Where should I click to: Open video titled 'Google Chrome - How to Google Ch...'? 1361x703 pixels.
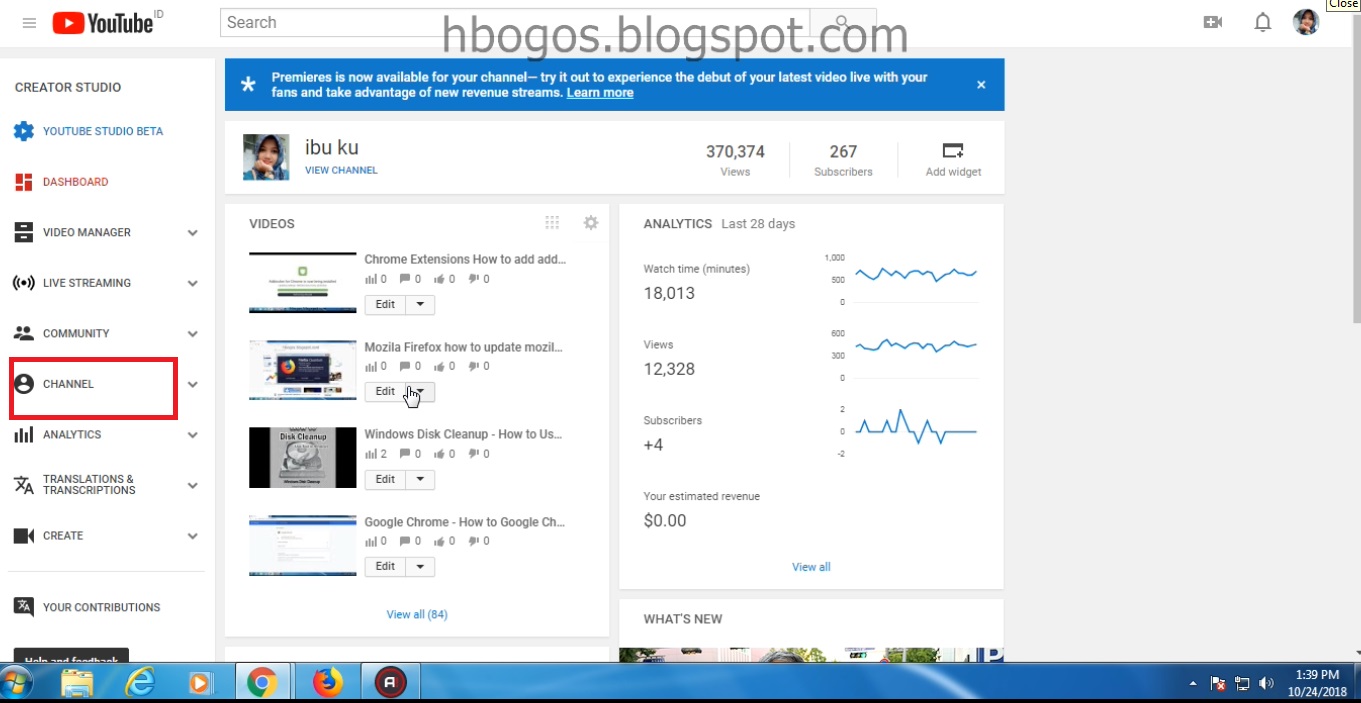465,522
